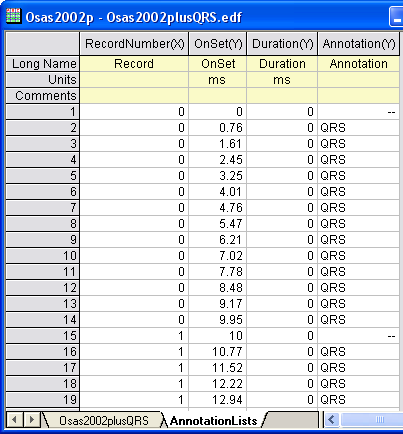
Task: Switch to the Osas2002plusQRS sheet tab
Action: [x=104, y=421]
